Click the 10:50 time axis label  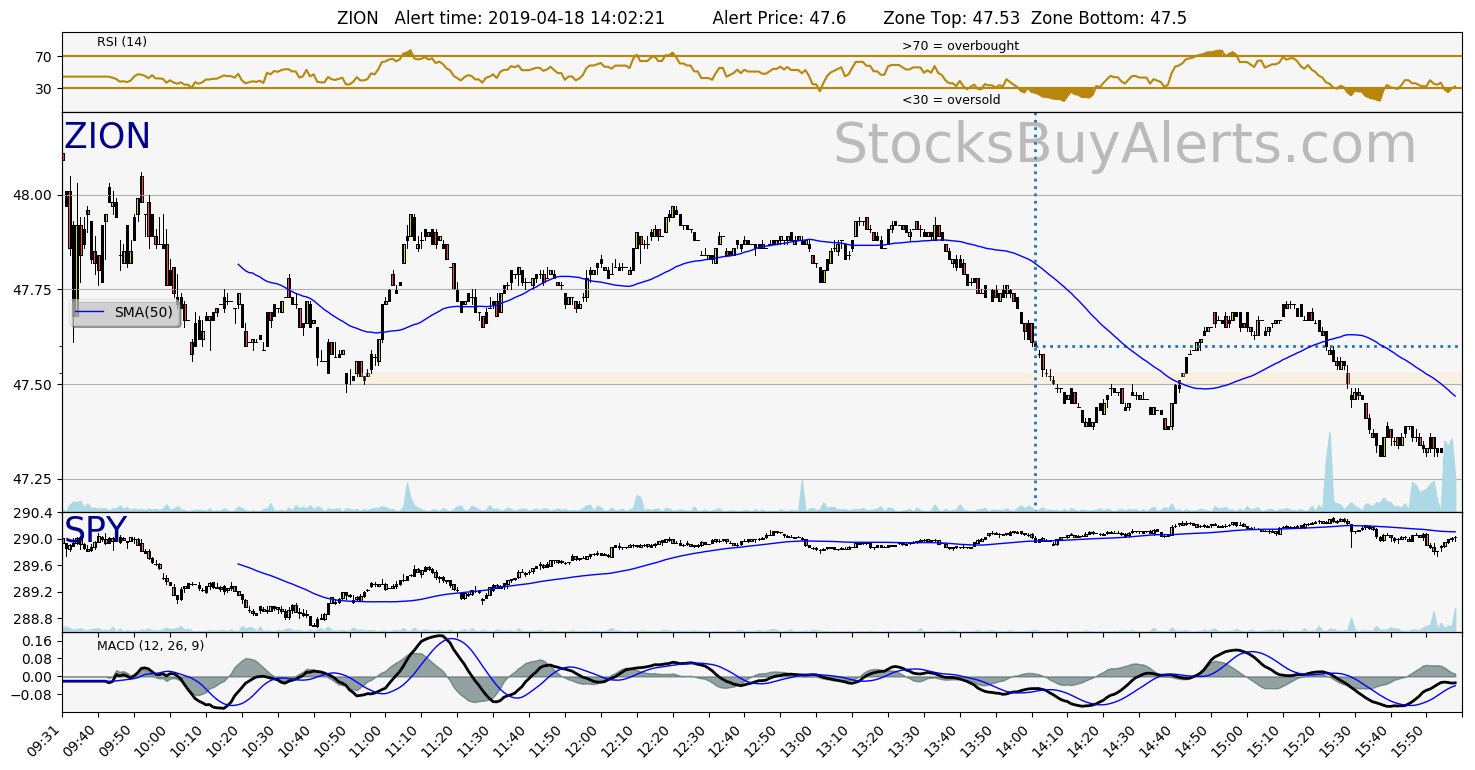point(331,740)
